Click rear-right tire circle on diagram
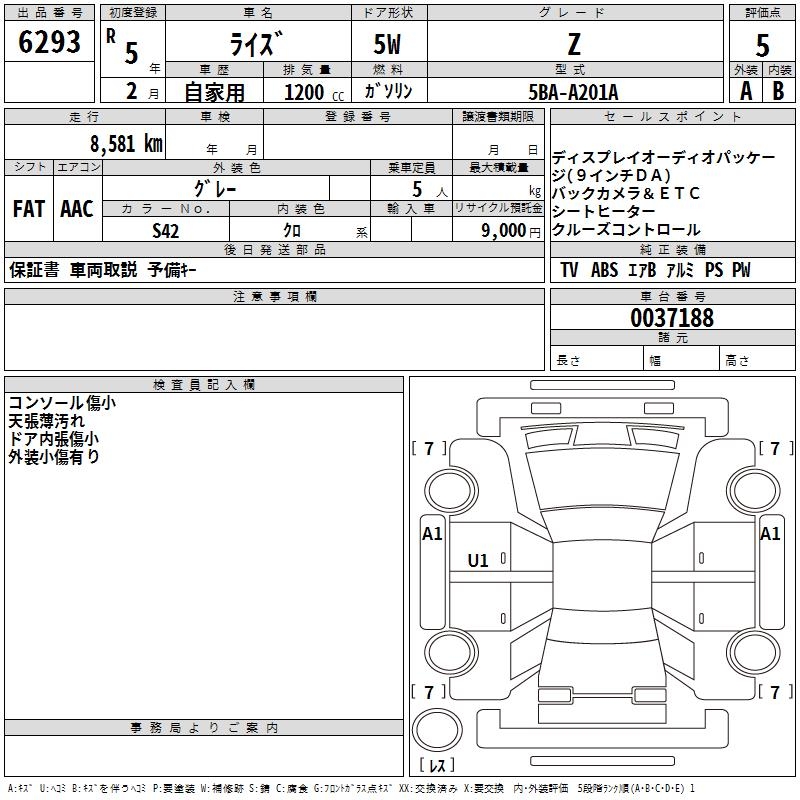The height and width of the screenshot is (800, 800). click(753, 653)
